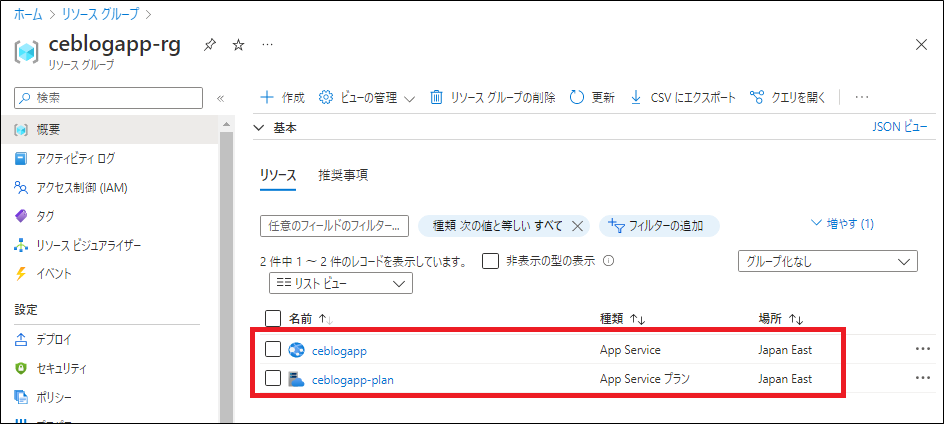The height and width of the screenshot is (424, 944).
Task: Click フィルターの追加 button
Action: coord(659,226)
